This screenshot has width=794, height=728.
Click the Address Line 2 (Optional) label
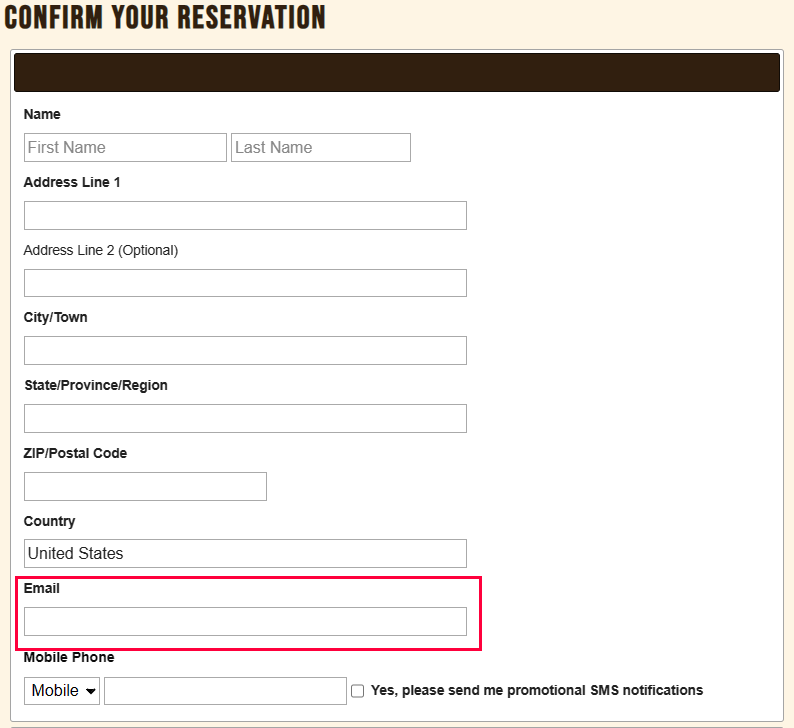tap(100, 250)
